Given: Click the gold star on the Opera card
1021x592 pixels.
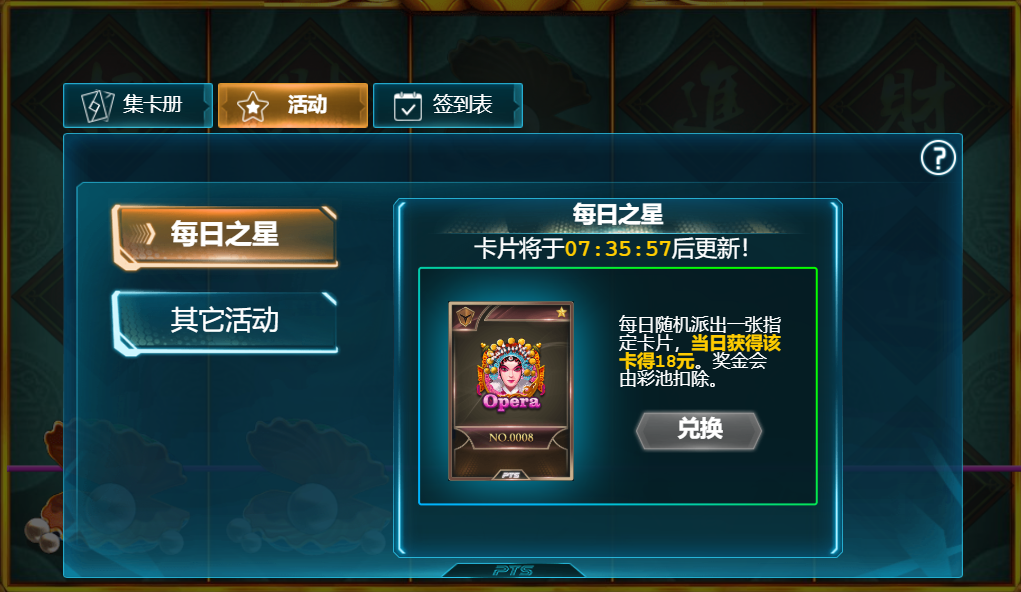Looking at the screenshot, I should (x=561, y=313).
